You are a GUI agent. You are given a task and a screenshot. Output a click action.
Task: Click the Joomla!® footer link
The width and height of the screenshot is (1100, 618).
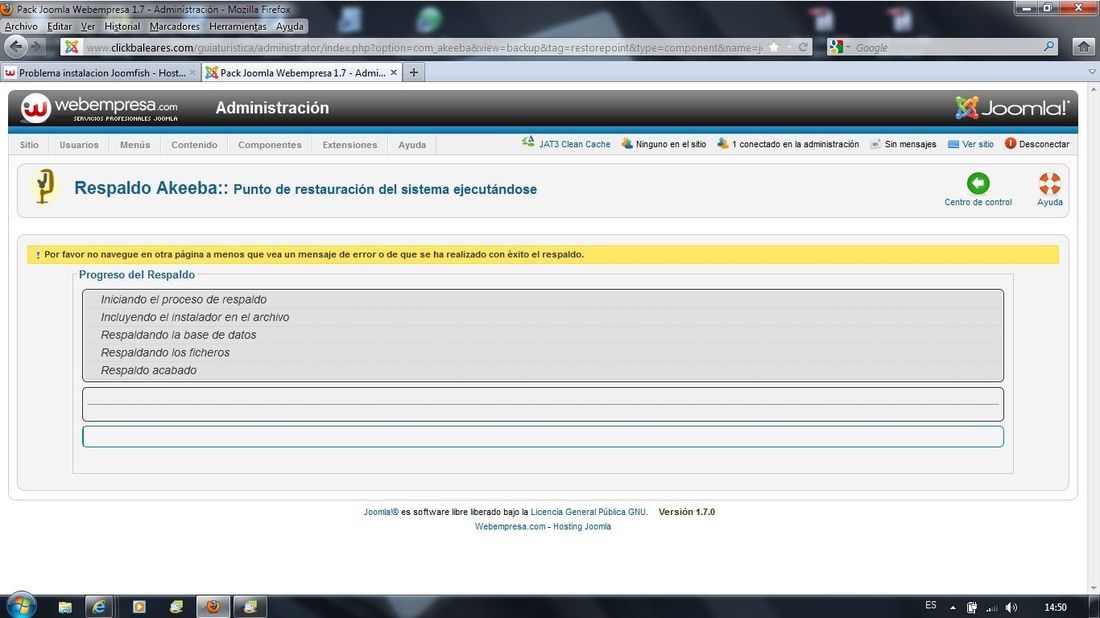(x=381, y=512)
